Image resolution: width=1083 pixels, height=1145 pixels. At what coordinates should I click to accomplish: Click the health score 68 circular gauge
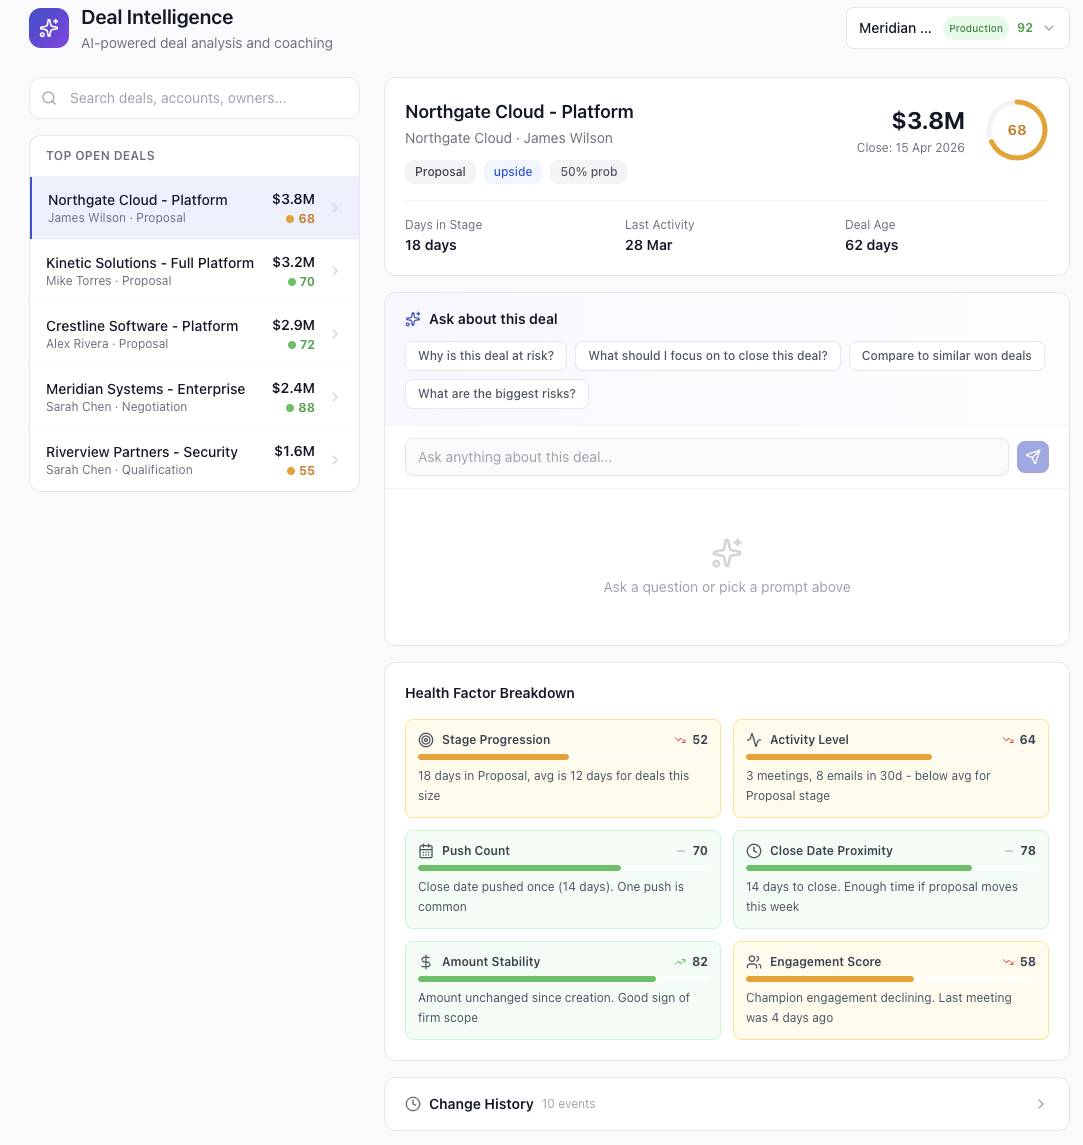pos(1016,130)
